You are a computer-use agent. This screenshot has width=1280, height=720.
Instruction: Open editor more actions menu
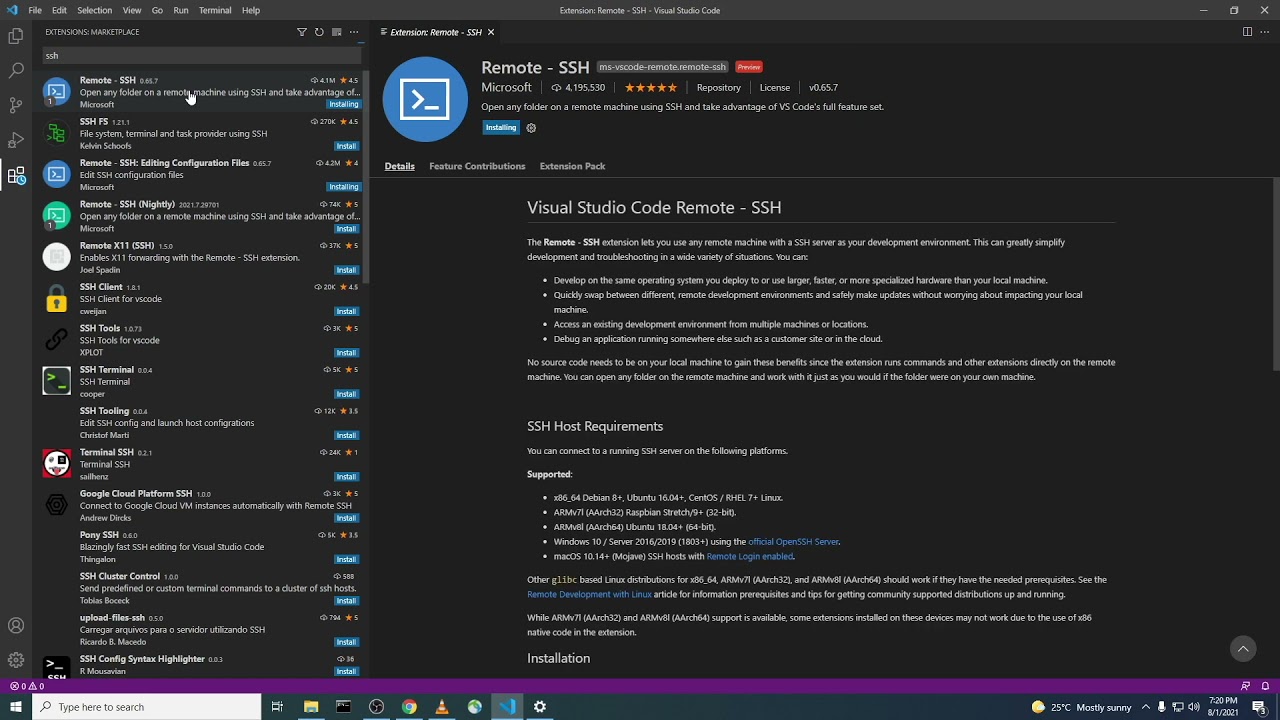tap(1264, 32)
